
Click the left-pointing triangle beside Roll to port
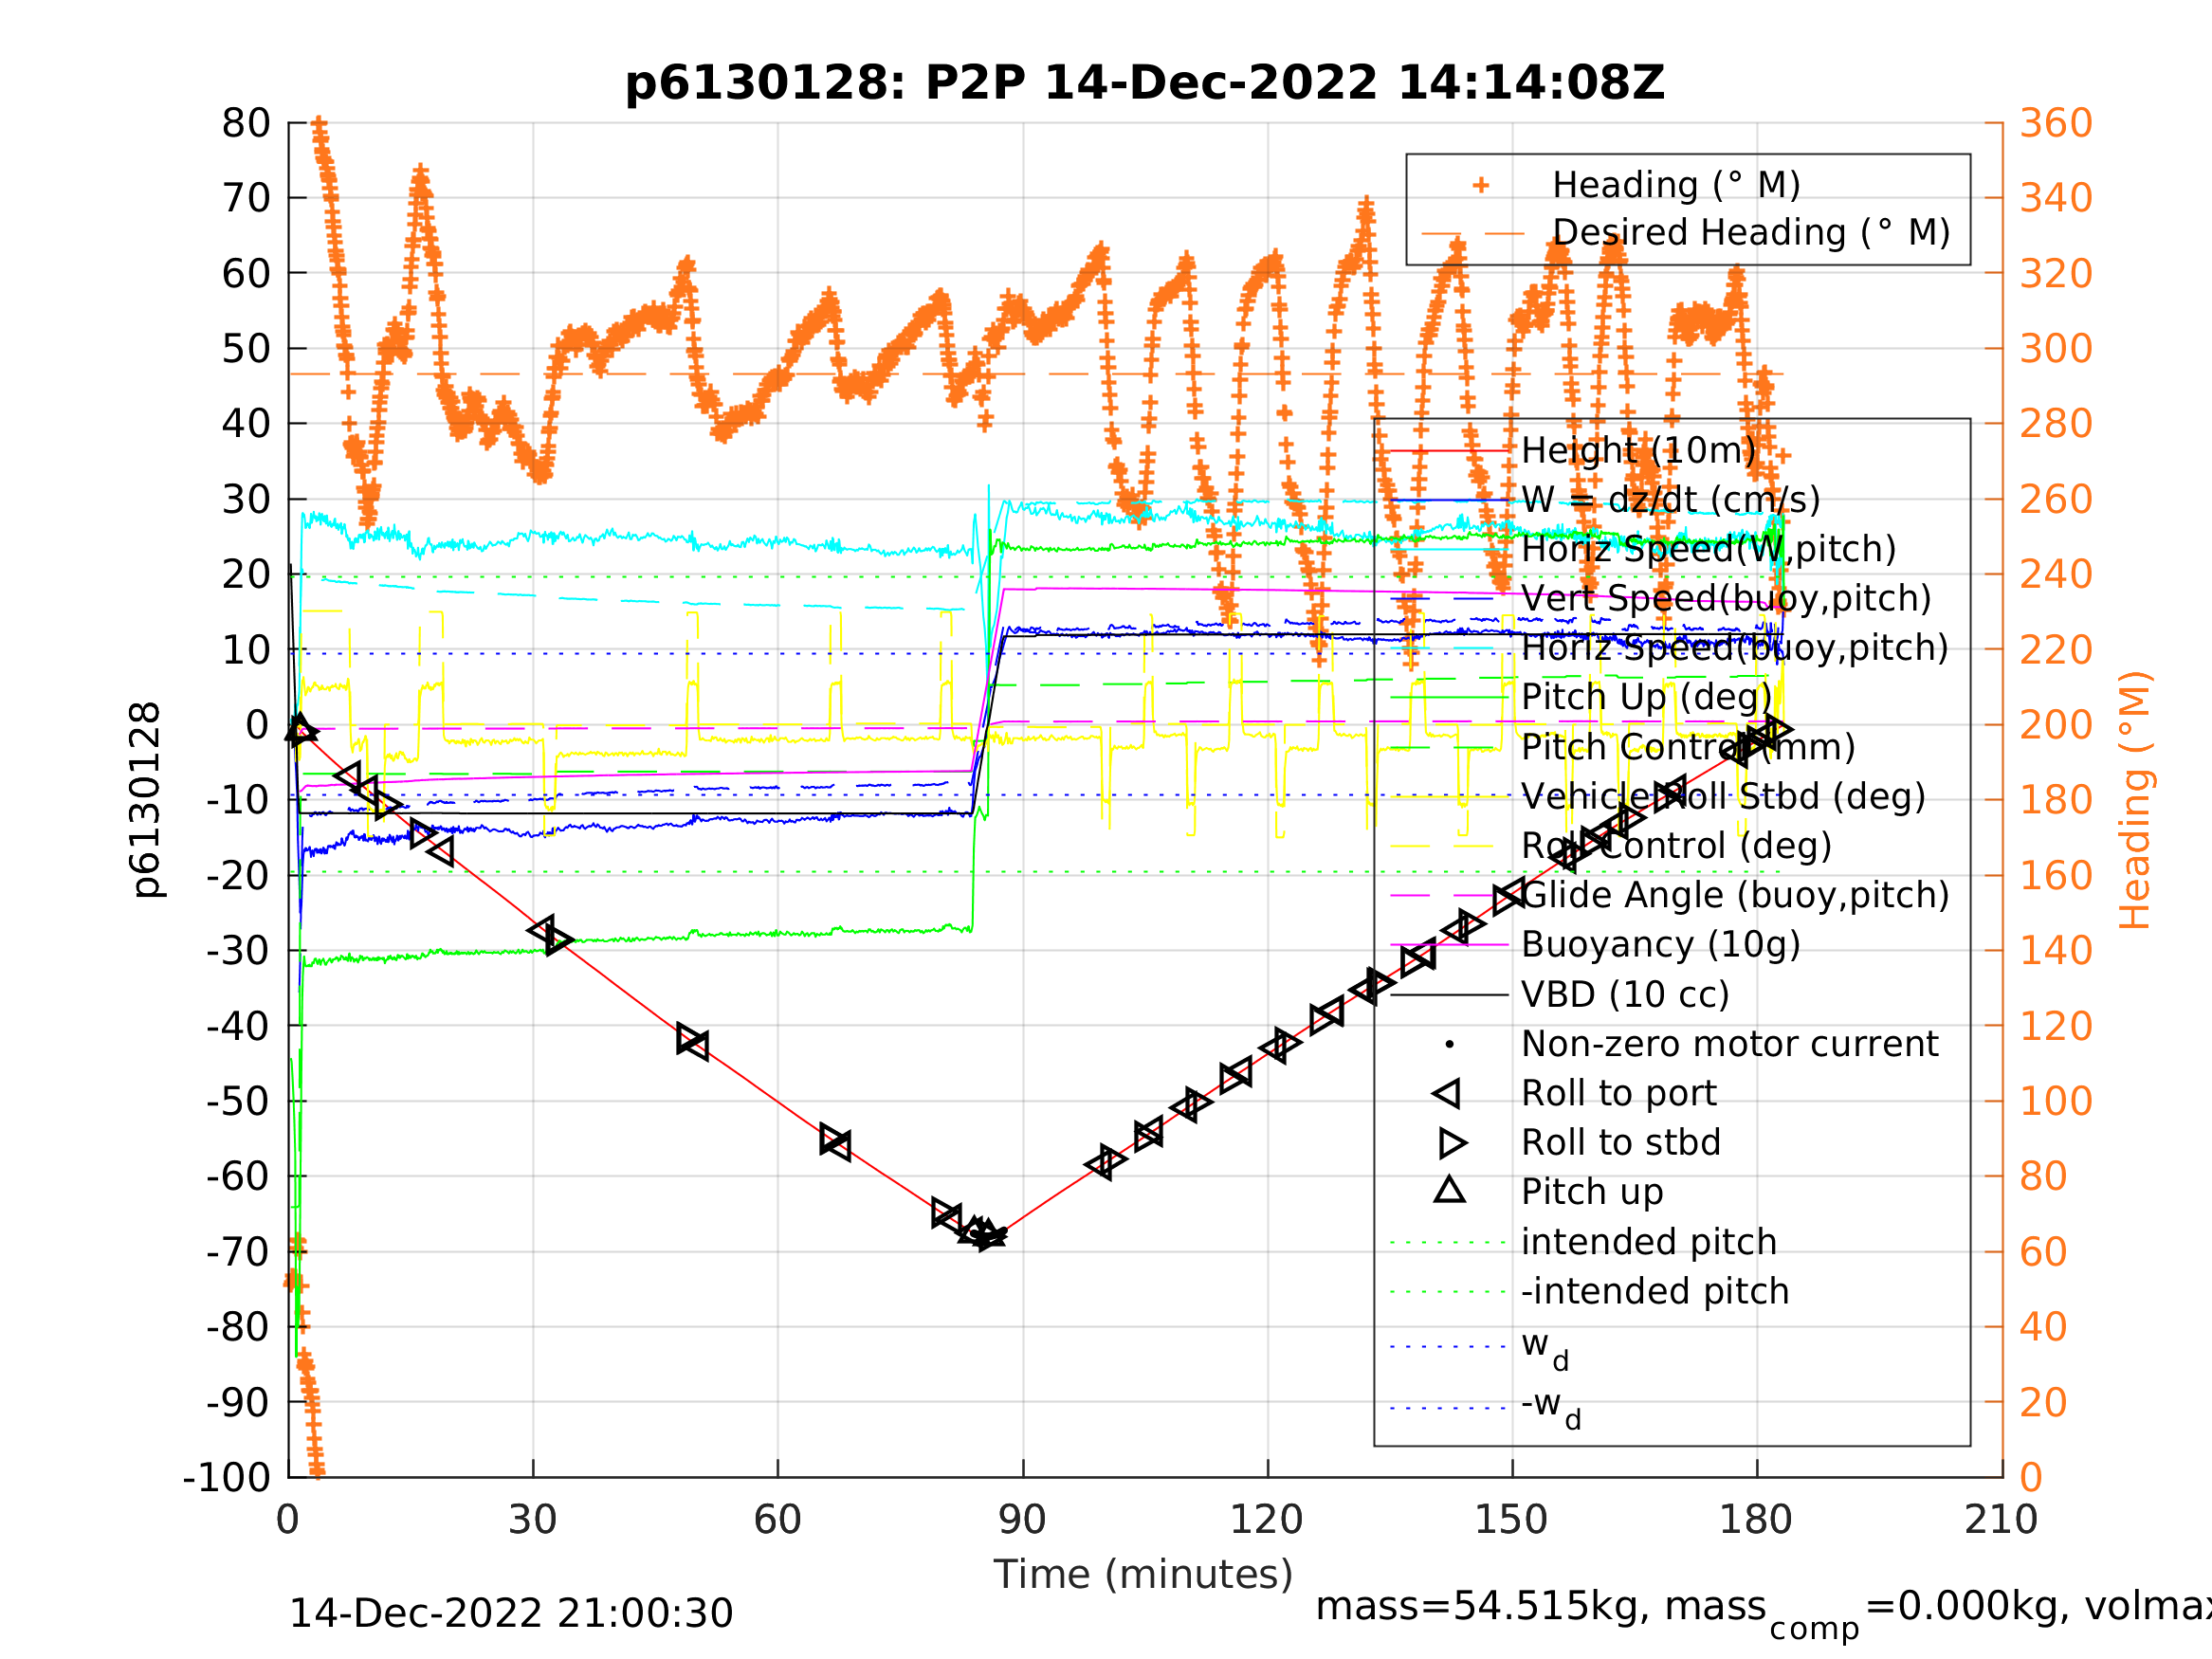1447,1094
